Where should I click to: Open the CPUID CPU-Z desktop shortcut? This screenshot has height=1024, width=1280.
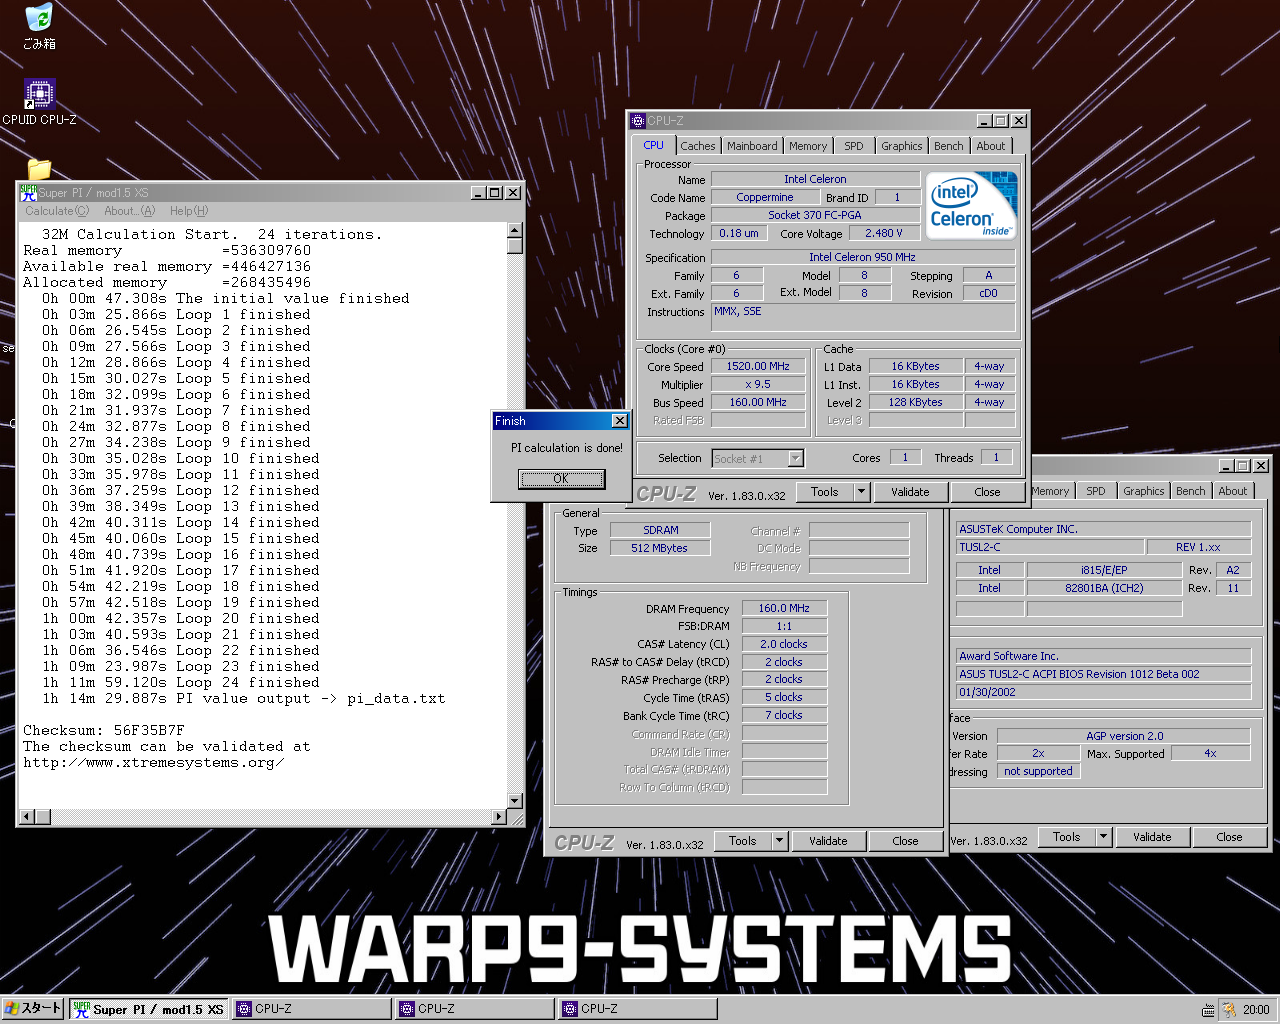[39, 102]
